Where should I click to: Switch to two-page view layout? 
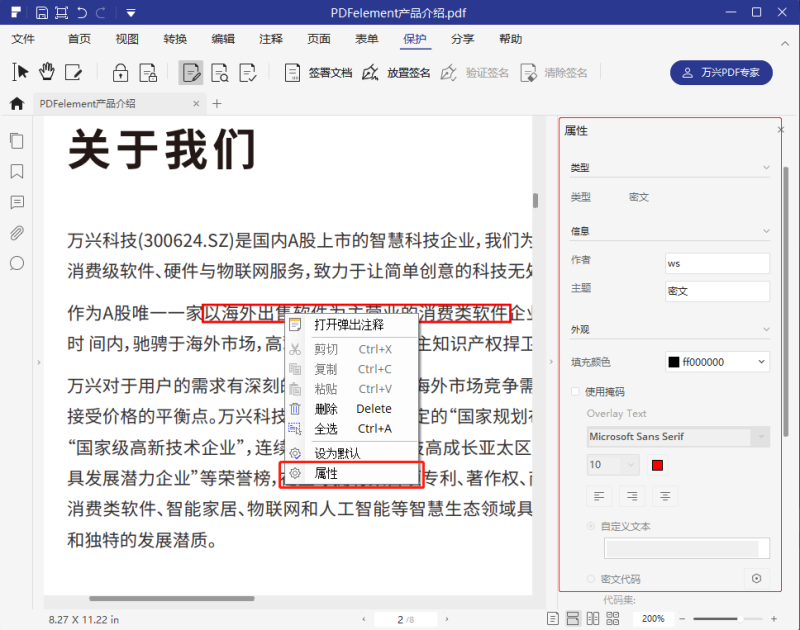pyautogui.click(x=595, y=617)
